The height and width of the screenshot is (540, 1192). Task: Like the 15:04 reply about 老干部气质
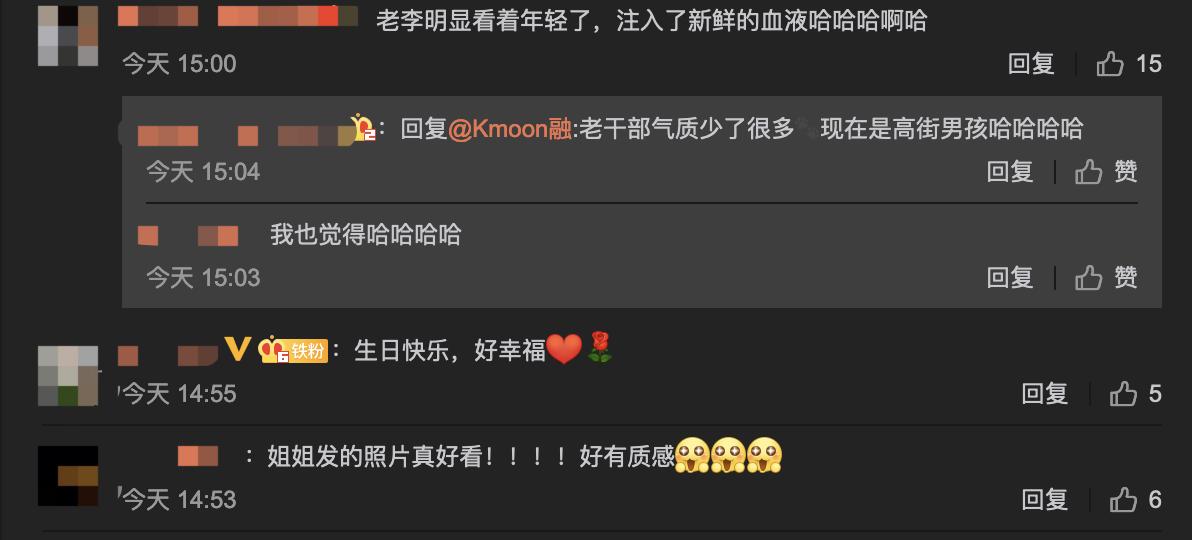pyautogui.click(x=1106, y=172)
